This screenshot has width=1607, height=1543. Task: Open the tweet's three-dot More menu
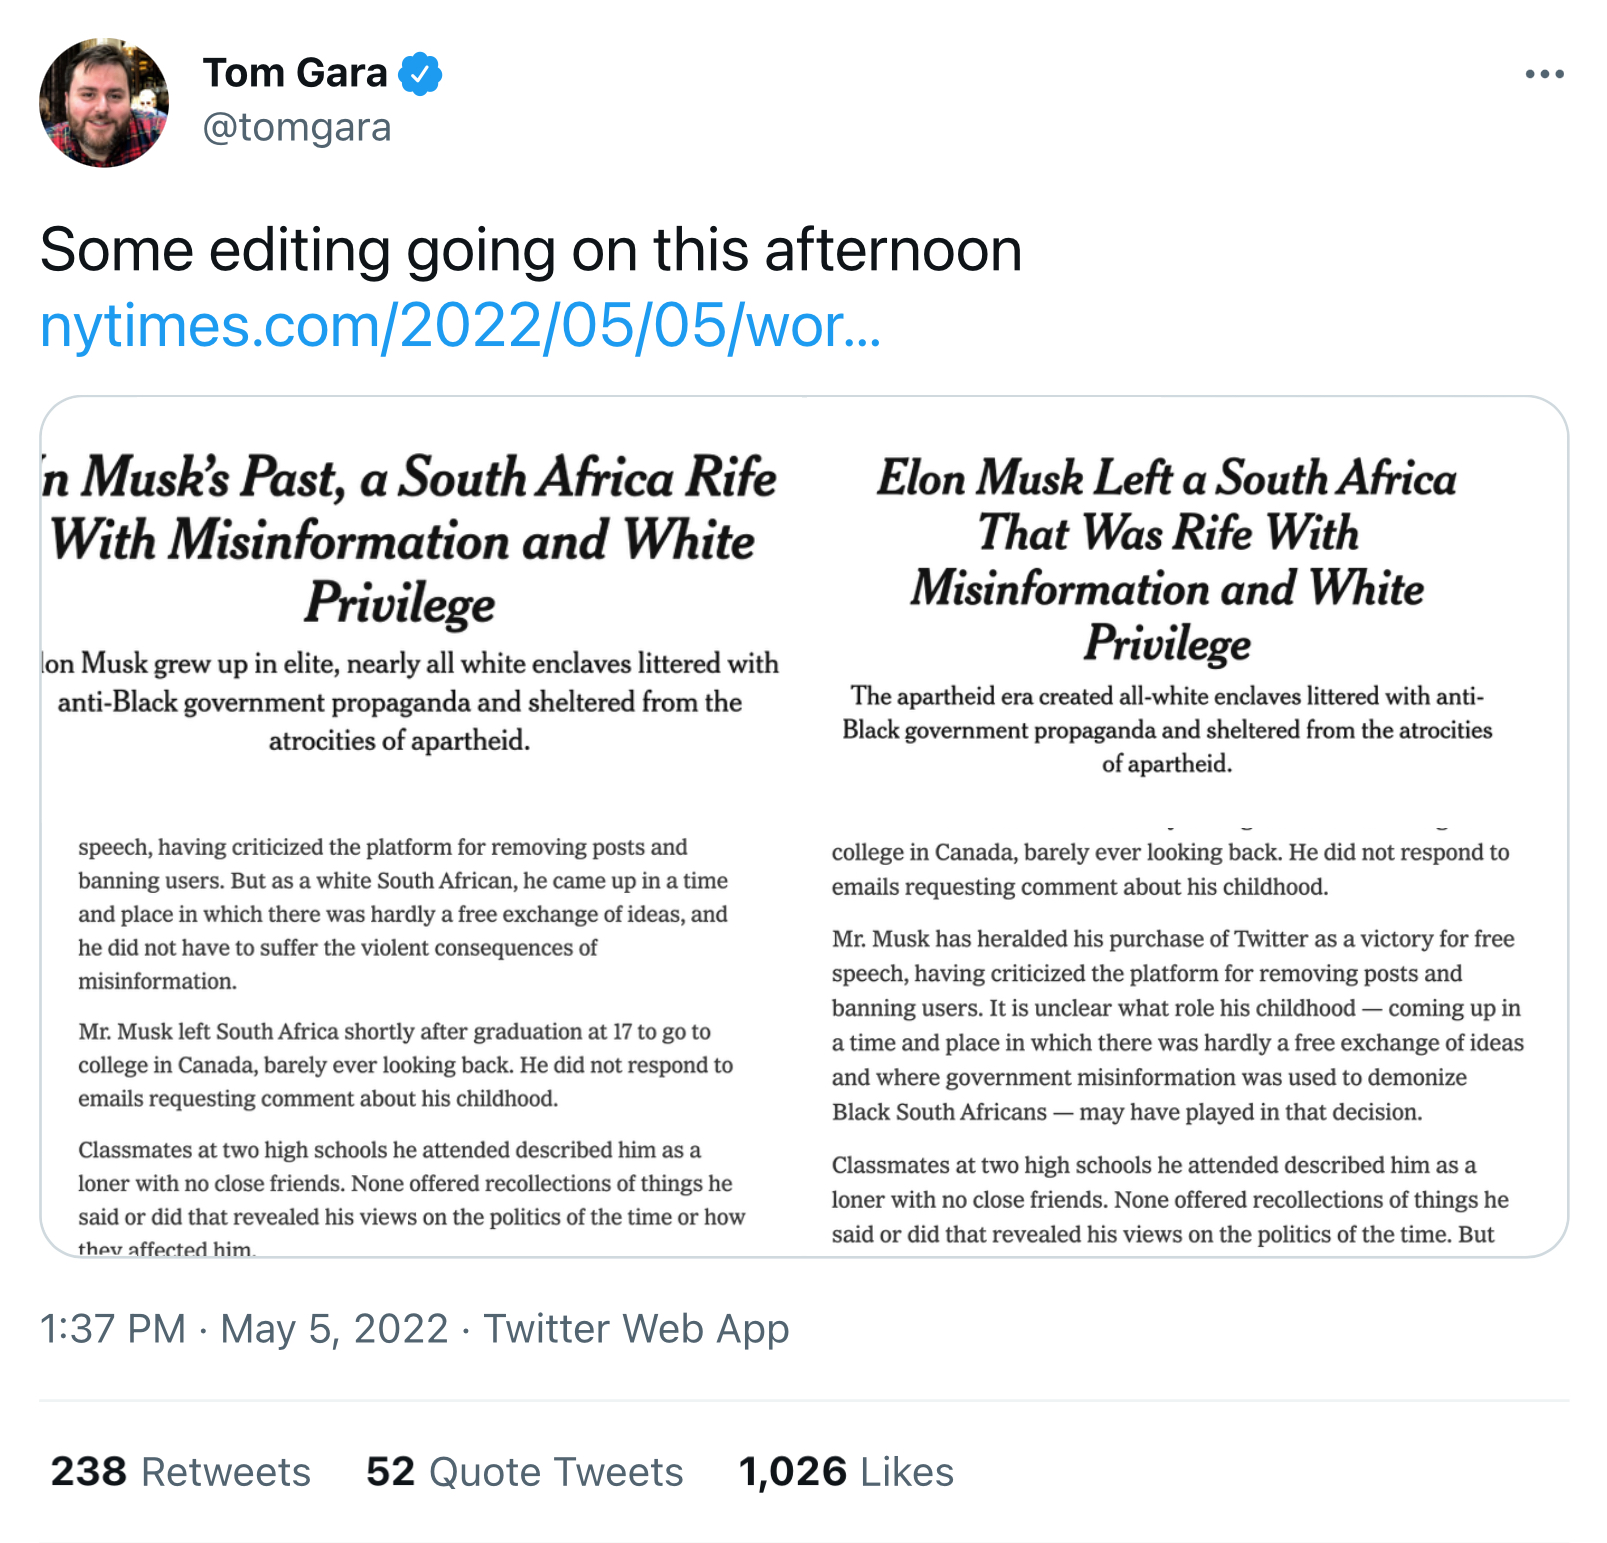(x=1544, y=74)
